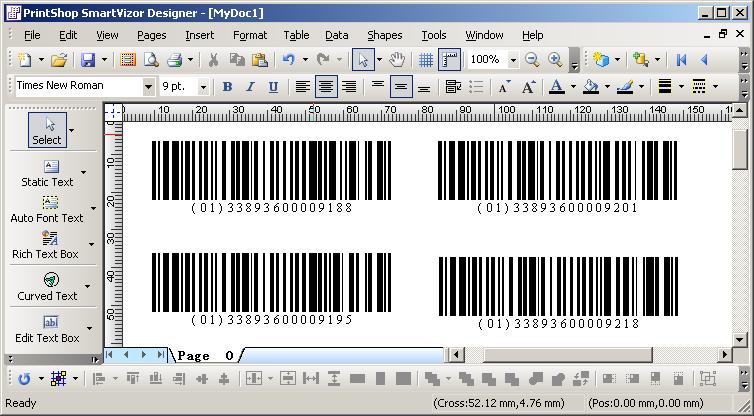754x416 pixels.
Task: Undo the last action
Action: click(x=289, y=60)
